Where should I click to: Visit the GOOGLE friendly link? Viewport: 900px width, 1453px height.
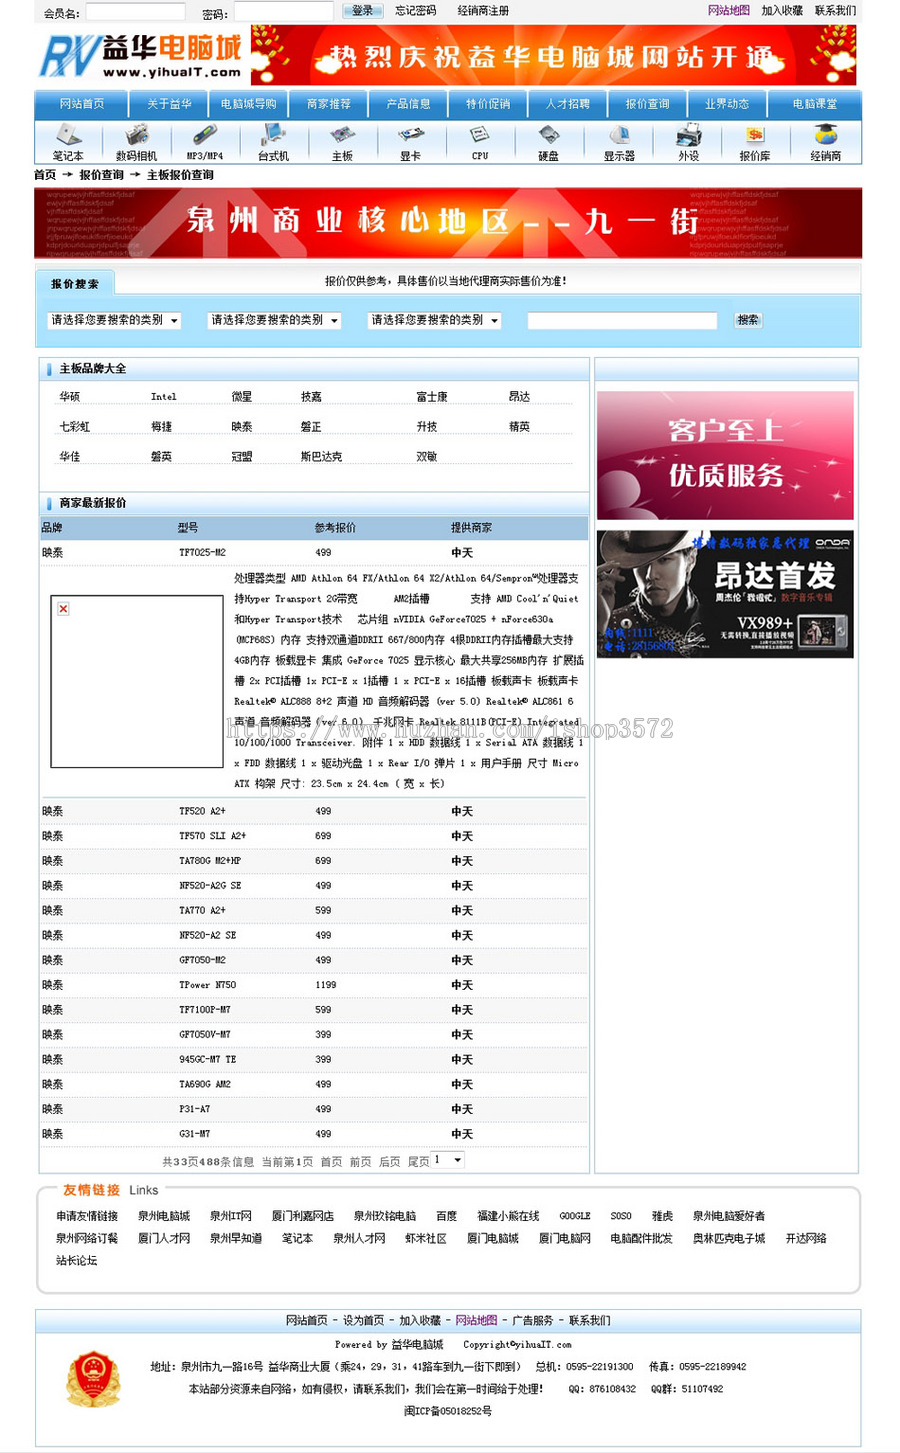[576, 1216]
